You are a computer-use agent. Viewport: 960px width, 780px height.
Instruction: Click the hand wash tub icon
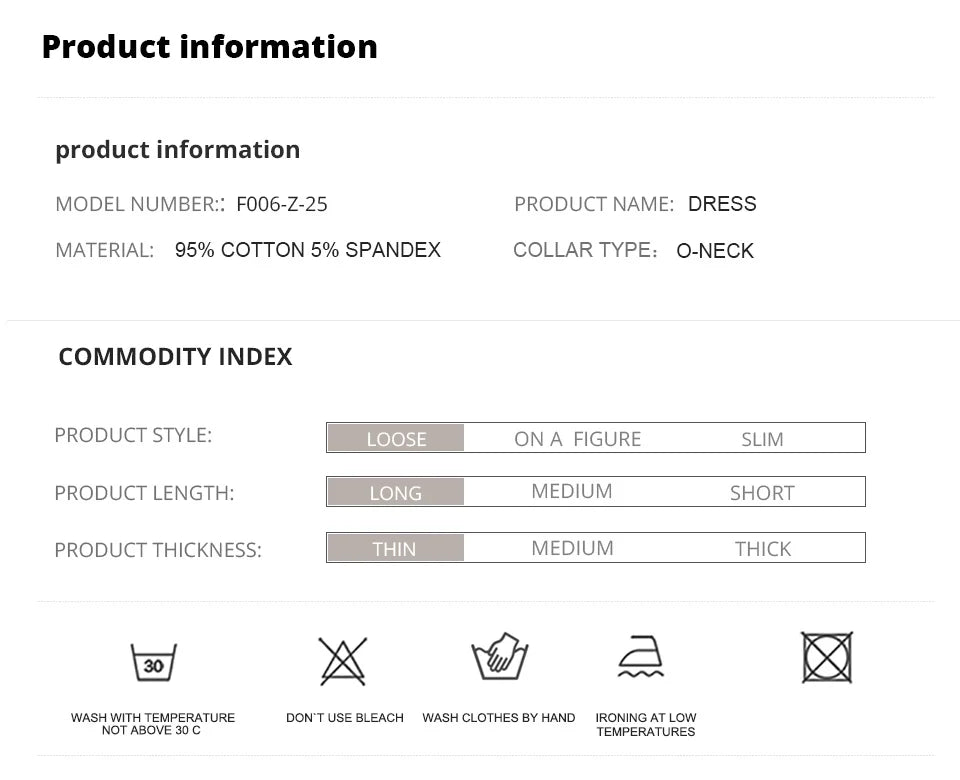(x=499, y=658)
